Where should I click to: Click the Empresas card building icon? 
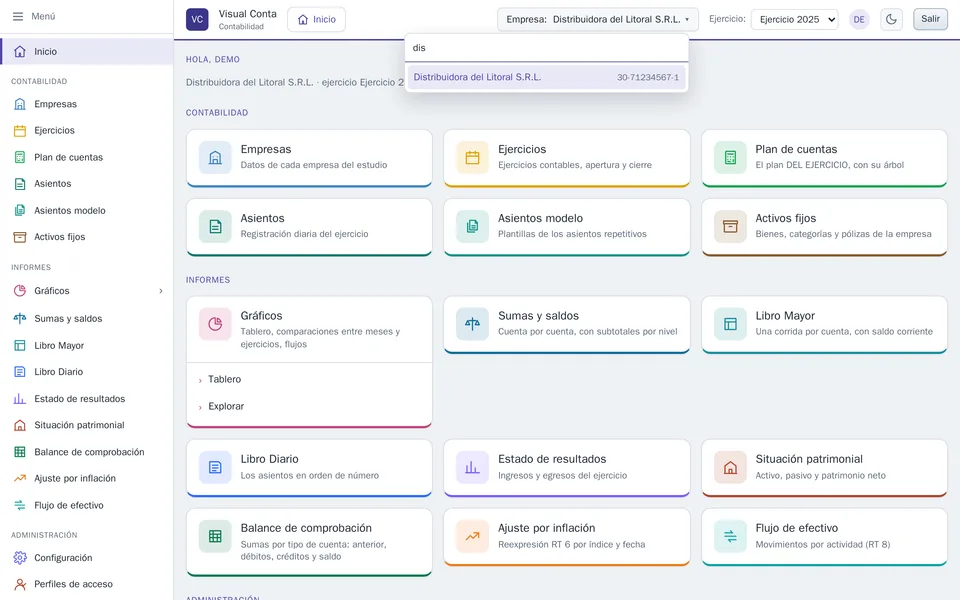click(215, 157)
